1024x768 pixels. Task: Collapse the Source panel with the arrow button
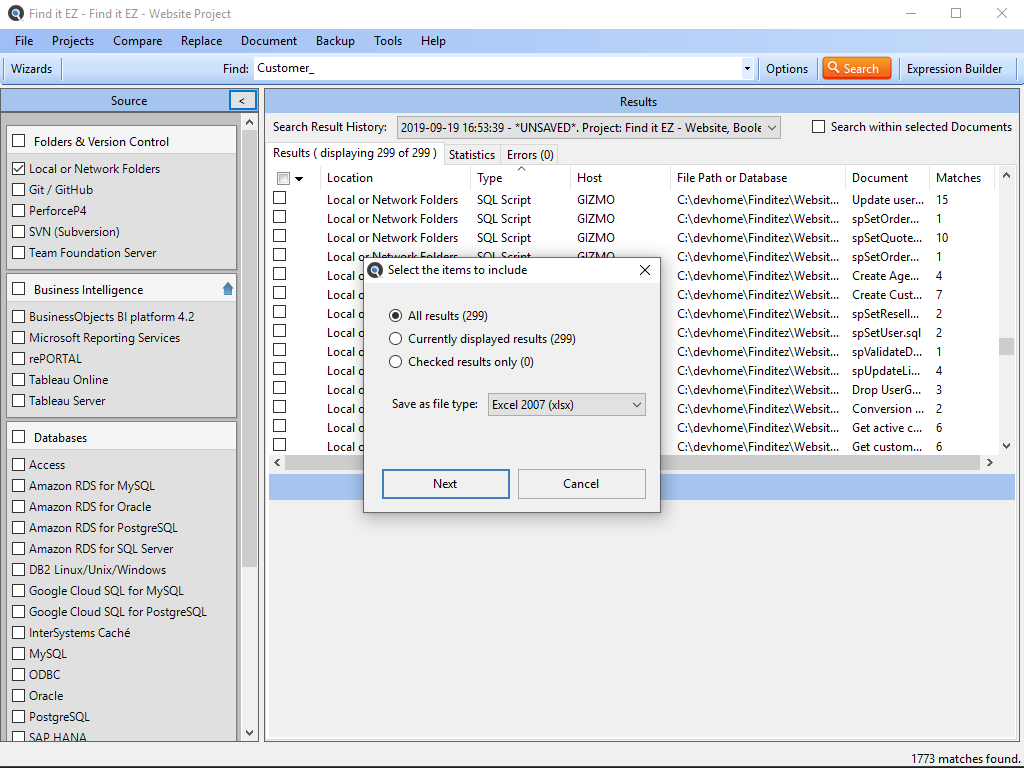click(x=242, y=101)
